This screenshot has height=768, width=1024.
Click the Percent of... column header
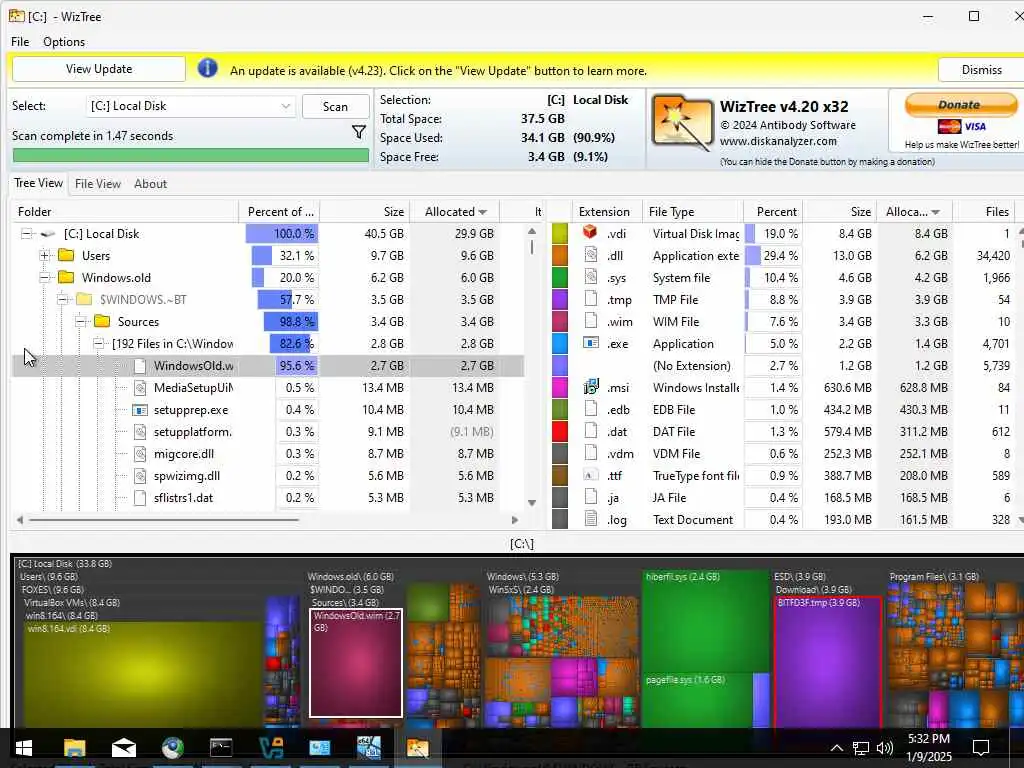click(280, 212)
